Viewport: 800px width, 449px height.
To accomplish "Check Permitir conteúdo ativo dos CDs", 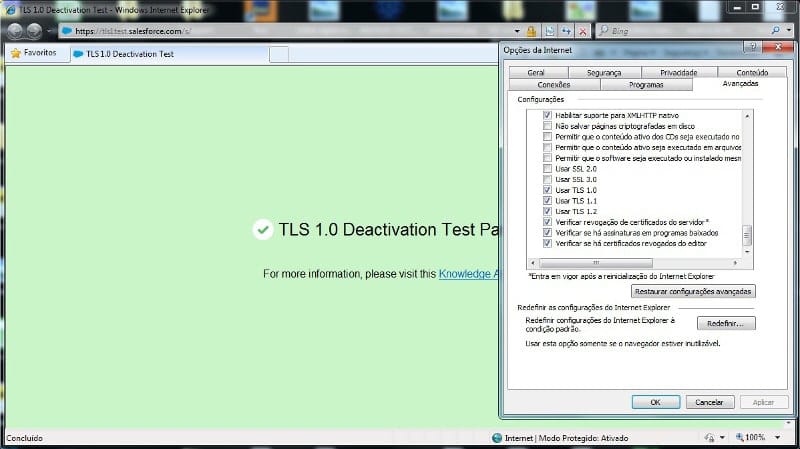I will (547, 137).
